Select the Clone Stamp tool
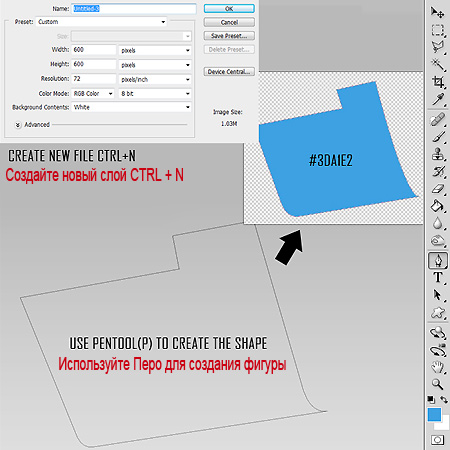450x450 pixels. (438, 155)
